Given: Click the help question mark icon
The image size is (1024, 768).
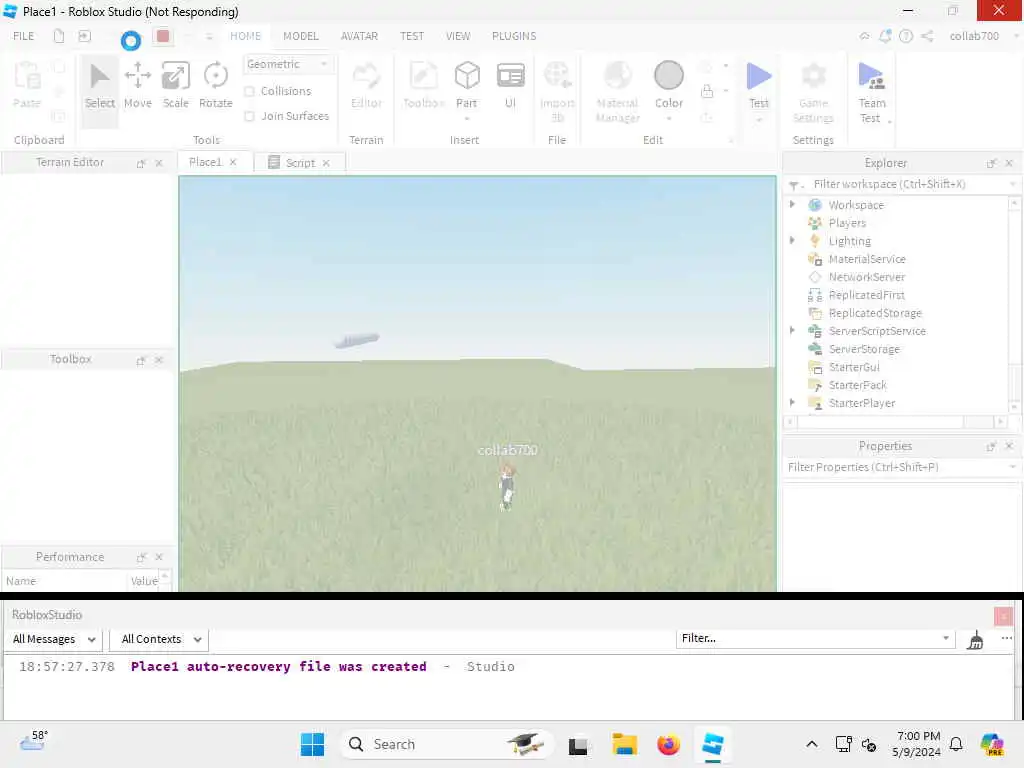Looking at the screenshot, I should [906, 37].
